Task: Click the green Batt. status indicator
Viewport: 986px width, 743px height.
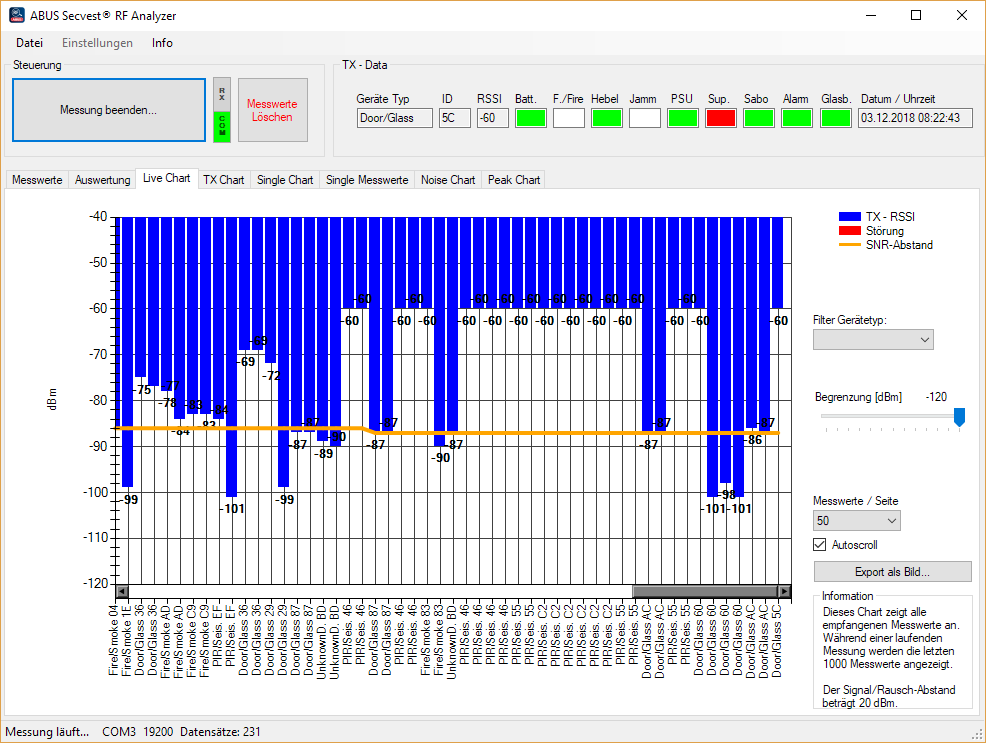Action: tap(531, 118)
